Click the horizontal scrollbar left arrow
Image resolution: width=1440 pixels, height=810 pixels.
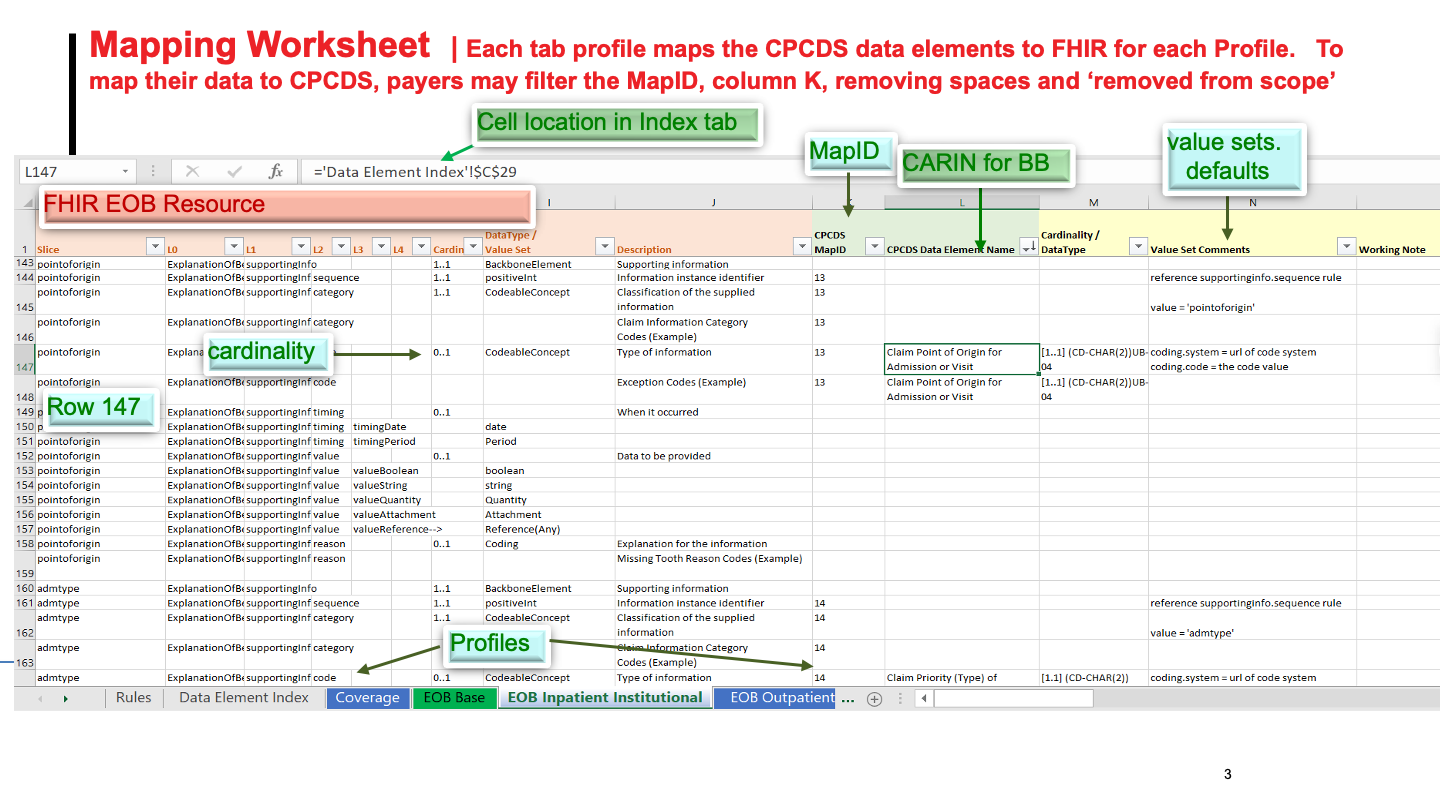(923, 699)
